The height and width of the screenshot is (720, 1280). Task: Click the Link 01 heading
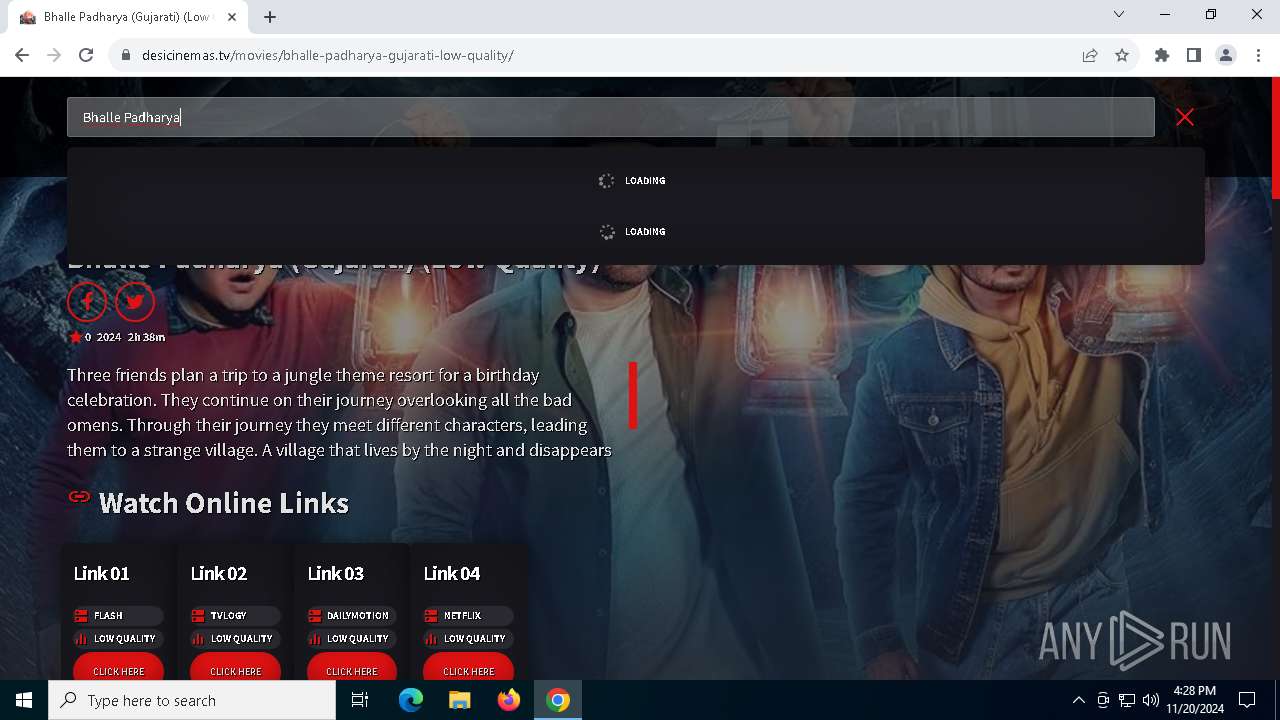pos(101,573)
